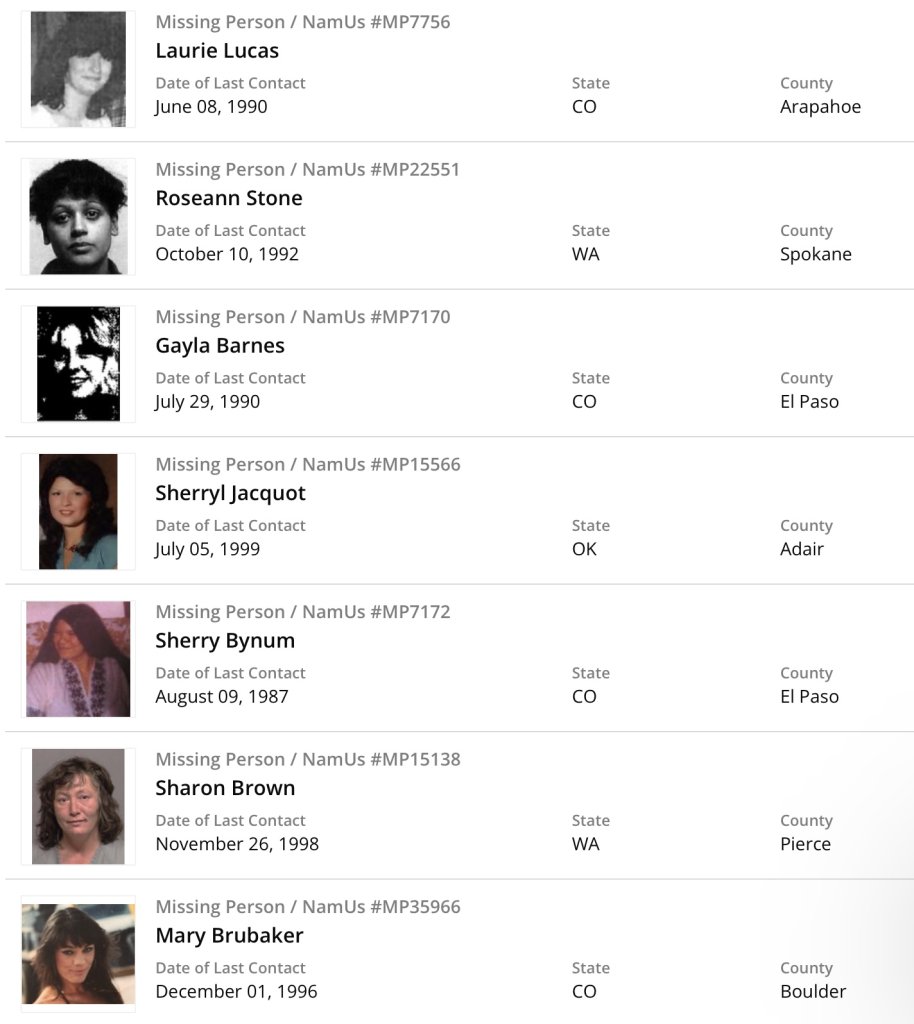Open the Sharon Brown name link

pyautogui.click(x=225, y=788)
